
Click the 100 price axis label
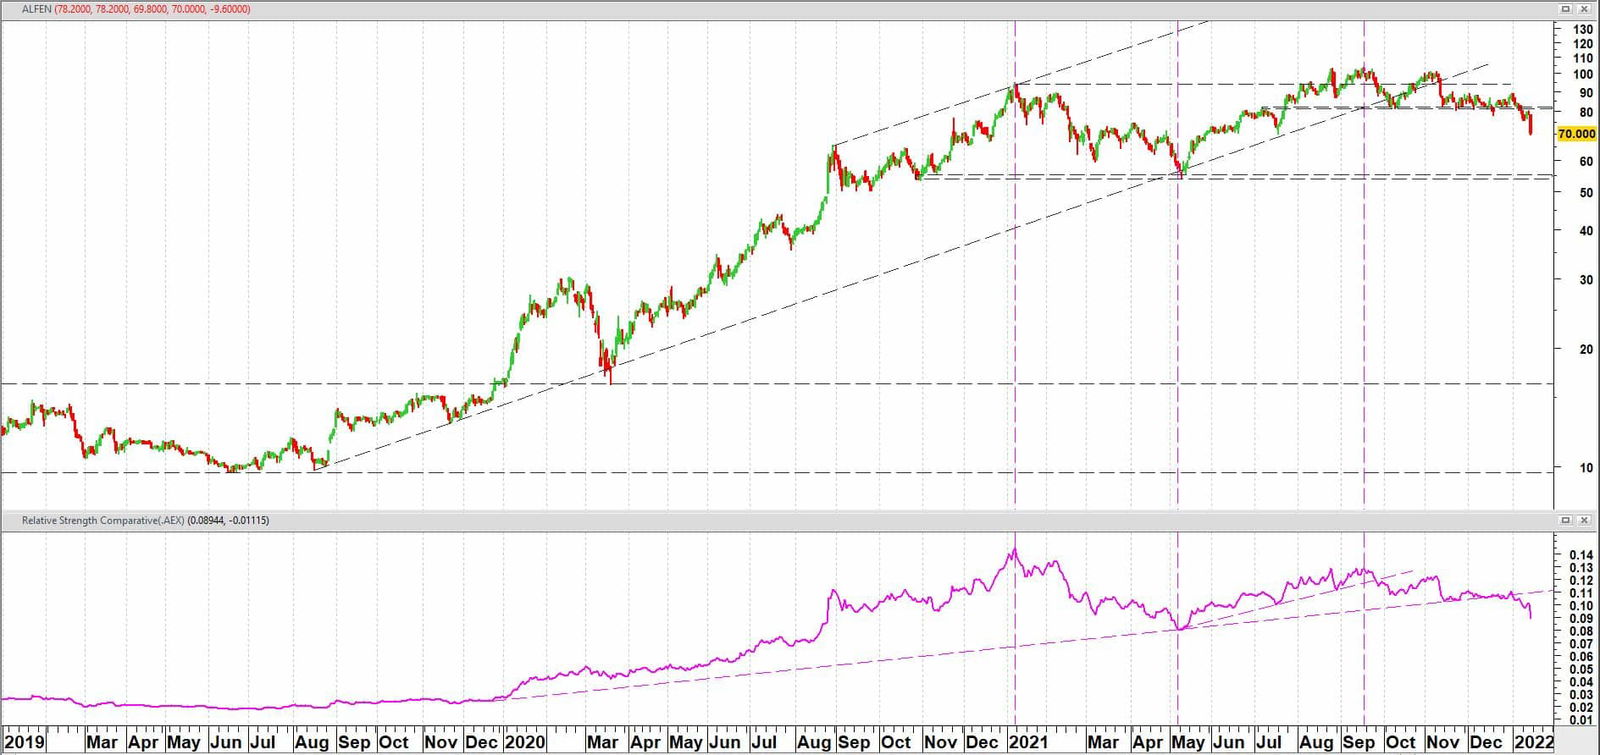[1583, 74]
